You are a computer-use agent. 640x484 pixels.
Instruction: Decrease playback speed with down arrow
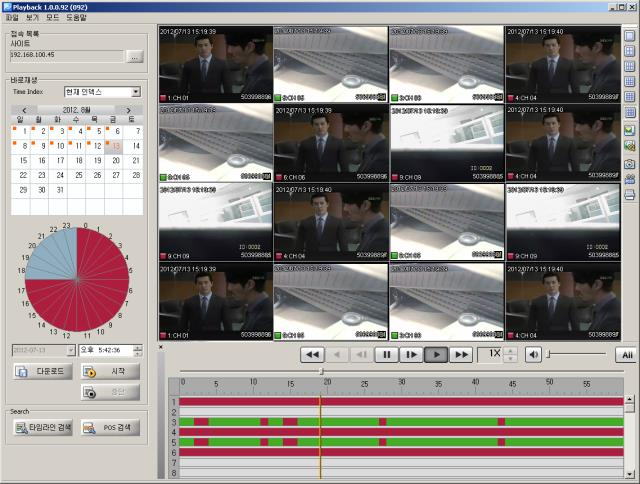pos(510,359)
